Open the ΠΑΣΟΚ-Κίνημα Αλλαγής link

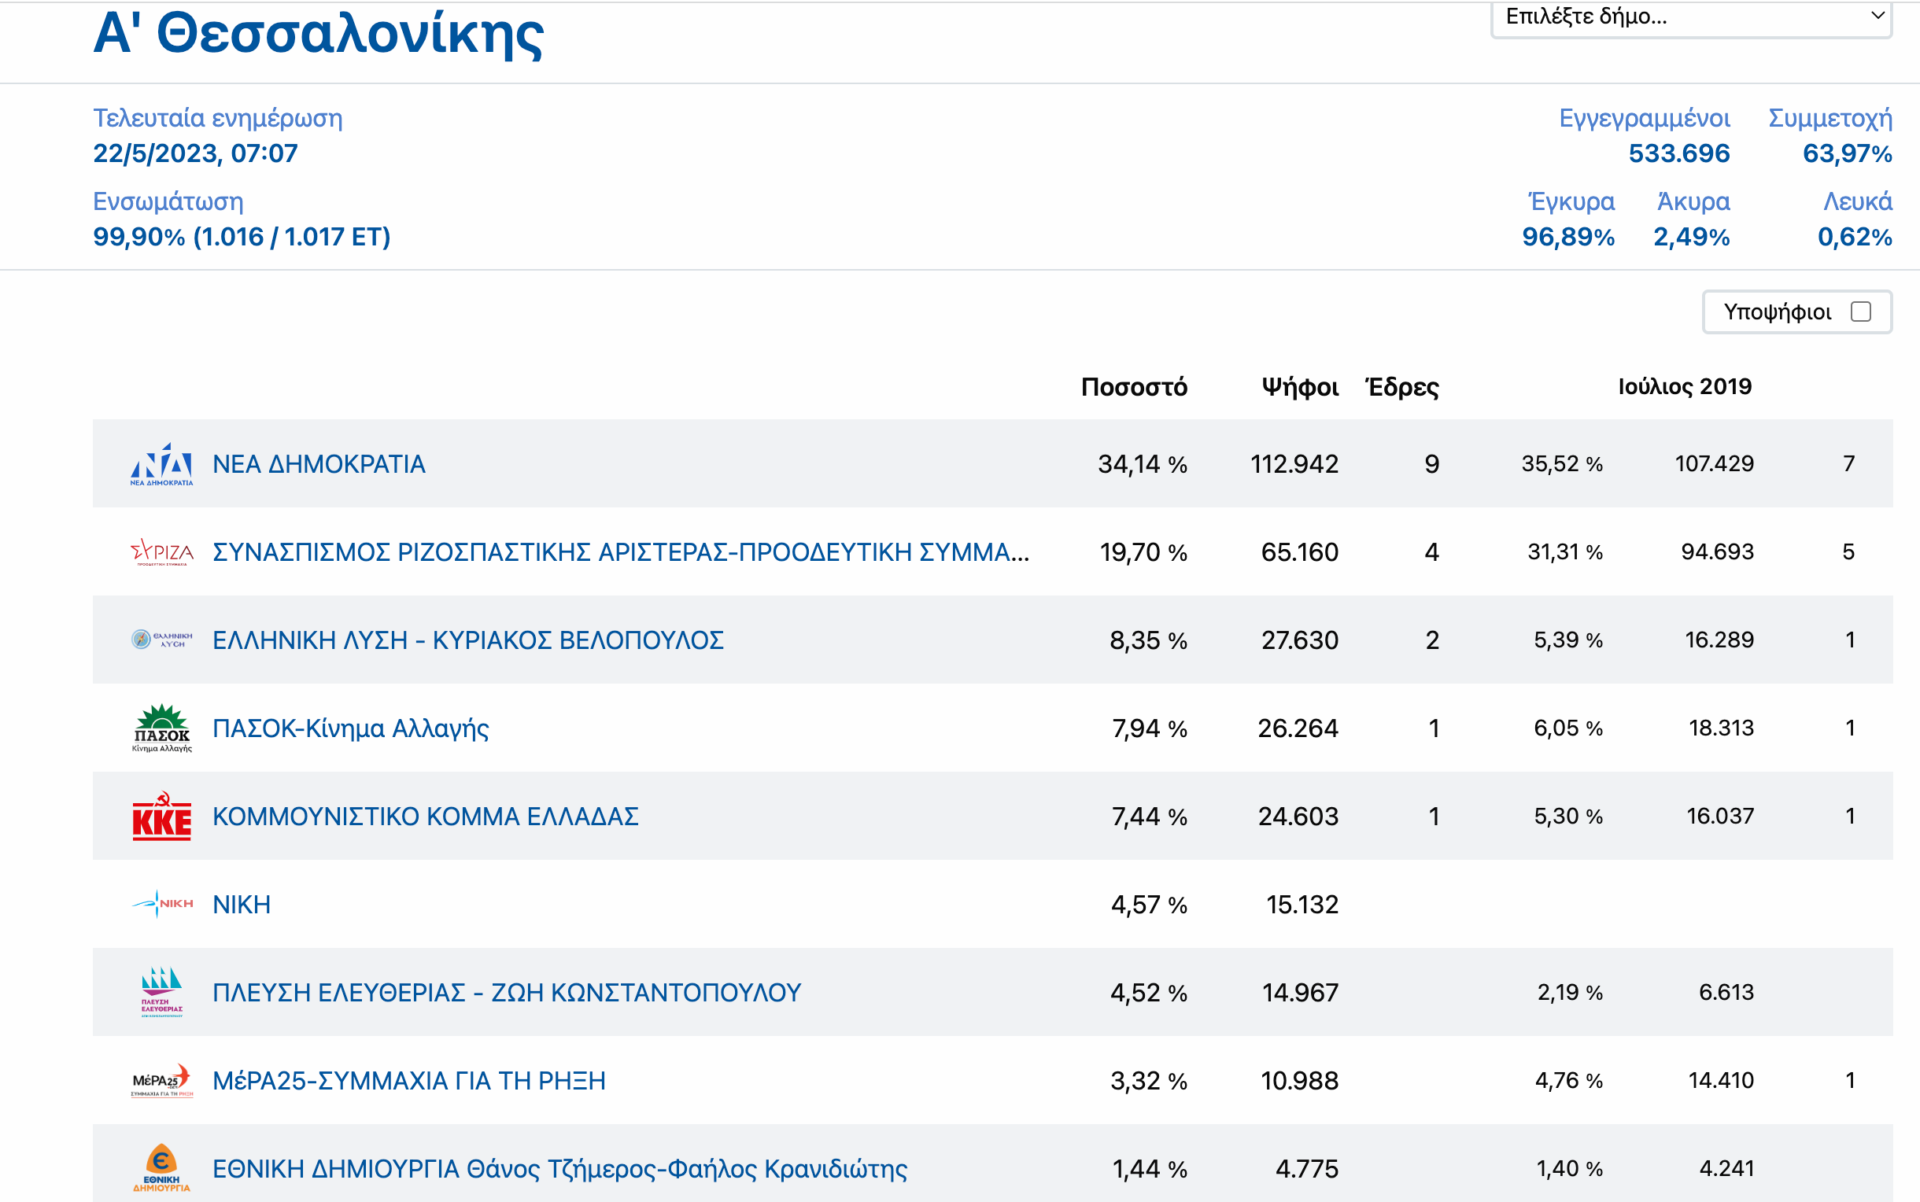point(350,728)
